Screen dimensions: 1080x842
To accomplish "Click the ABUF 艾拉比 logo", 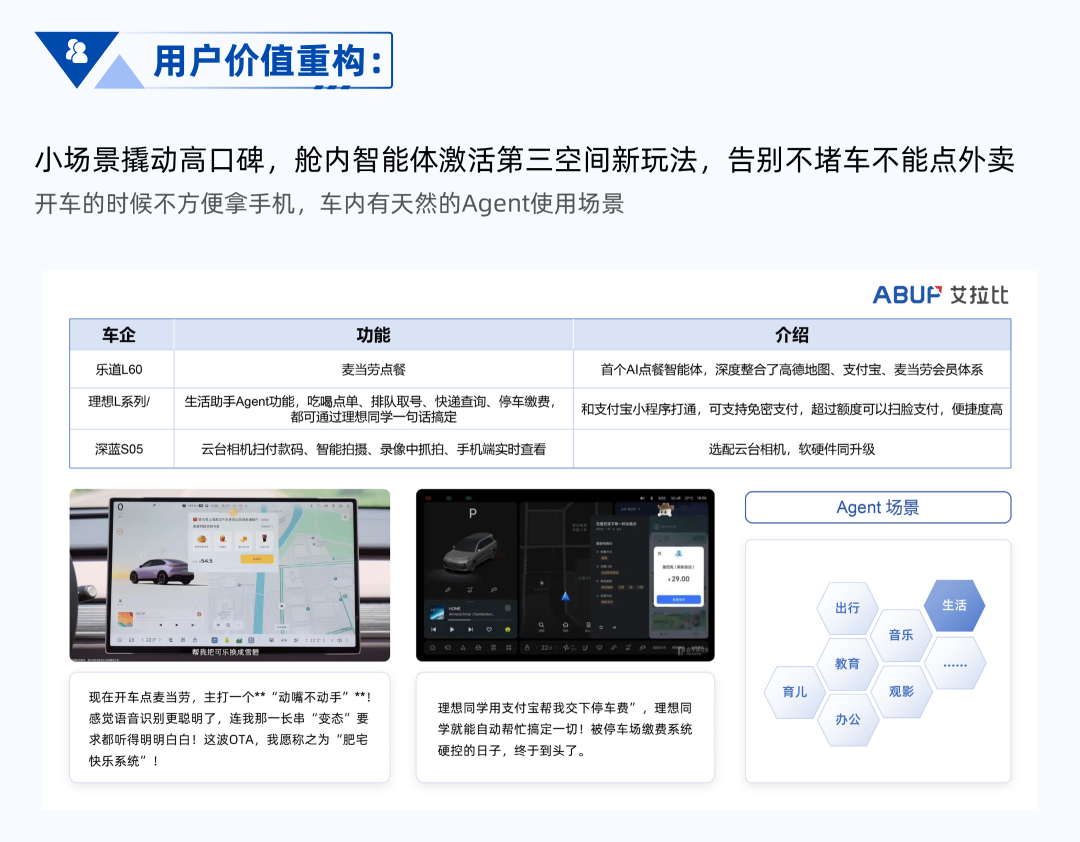I will [940, 295].
